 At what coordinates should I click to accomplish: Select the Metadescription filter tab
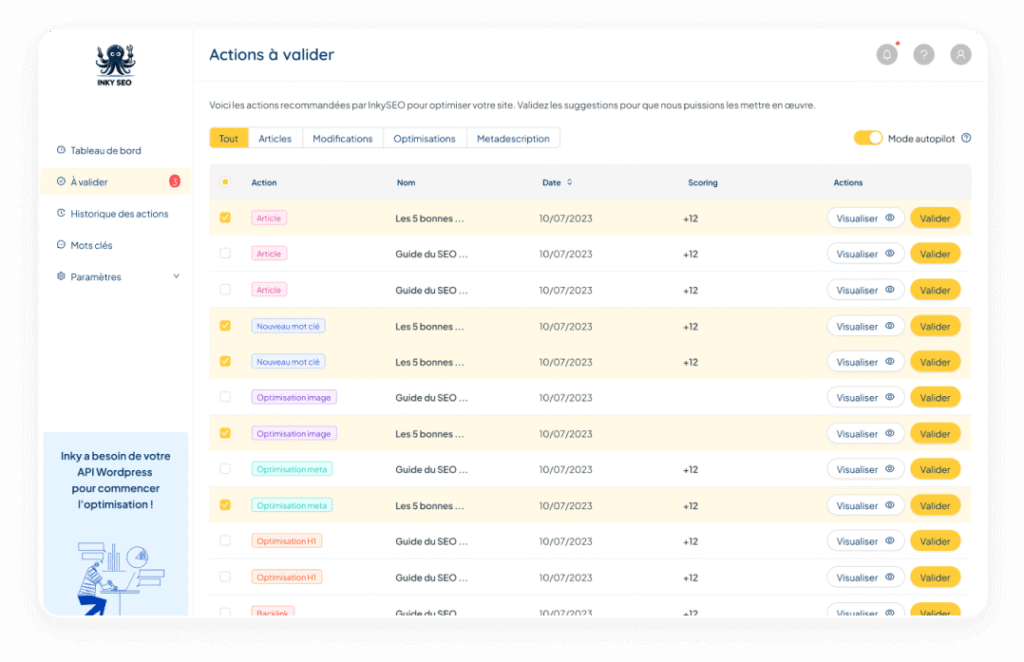pyautogui.click(x=513, y=138)
